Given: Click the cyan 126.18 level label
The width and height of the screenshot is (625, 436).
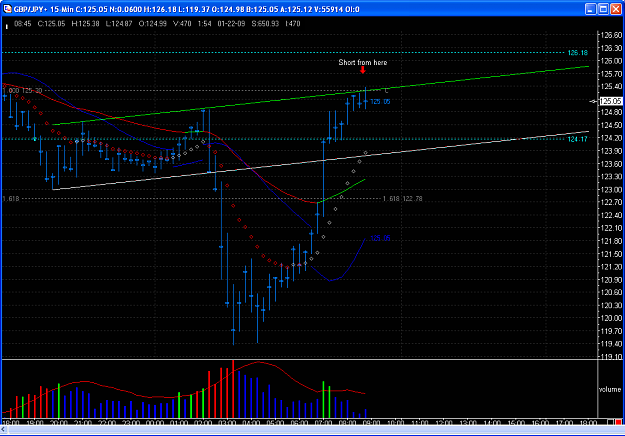Looking at the screenshot, I should [577, 53].
